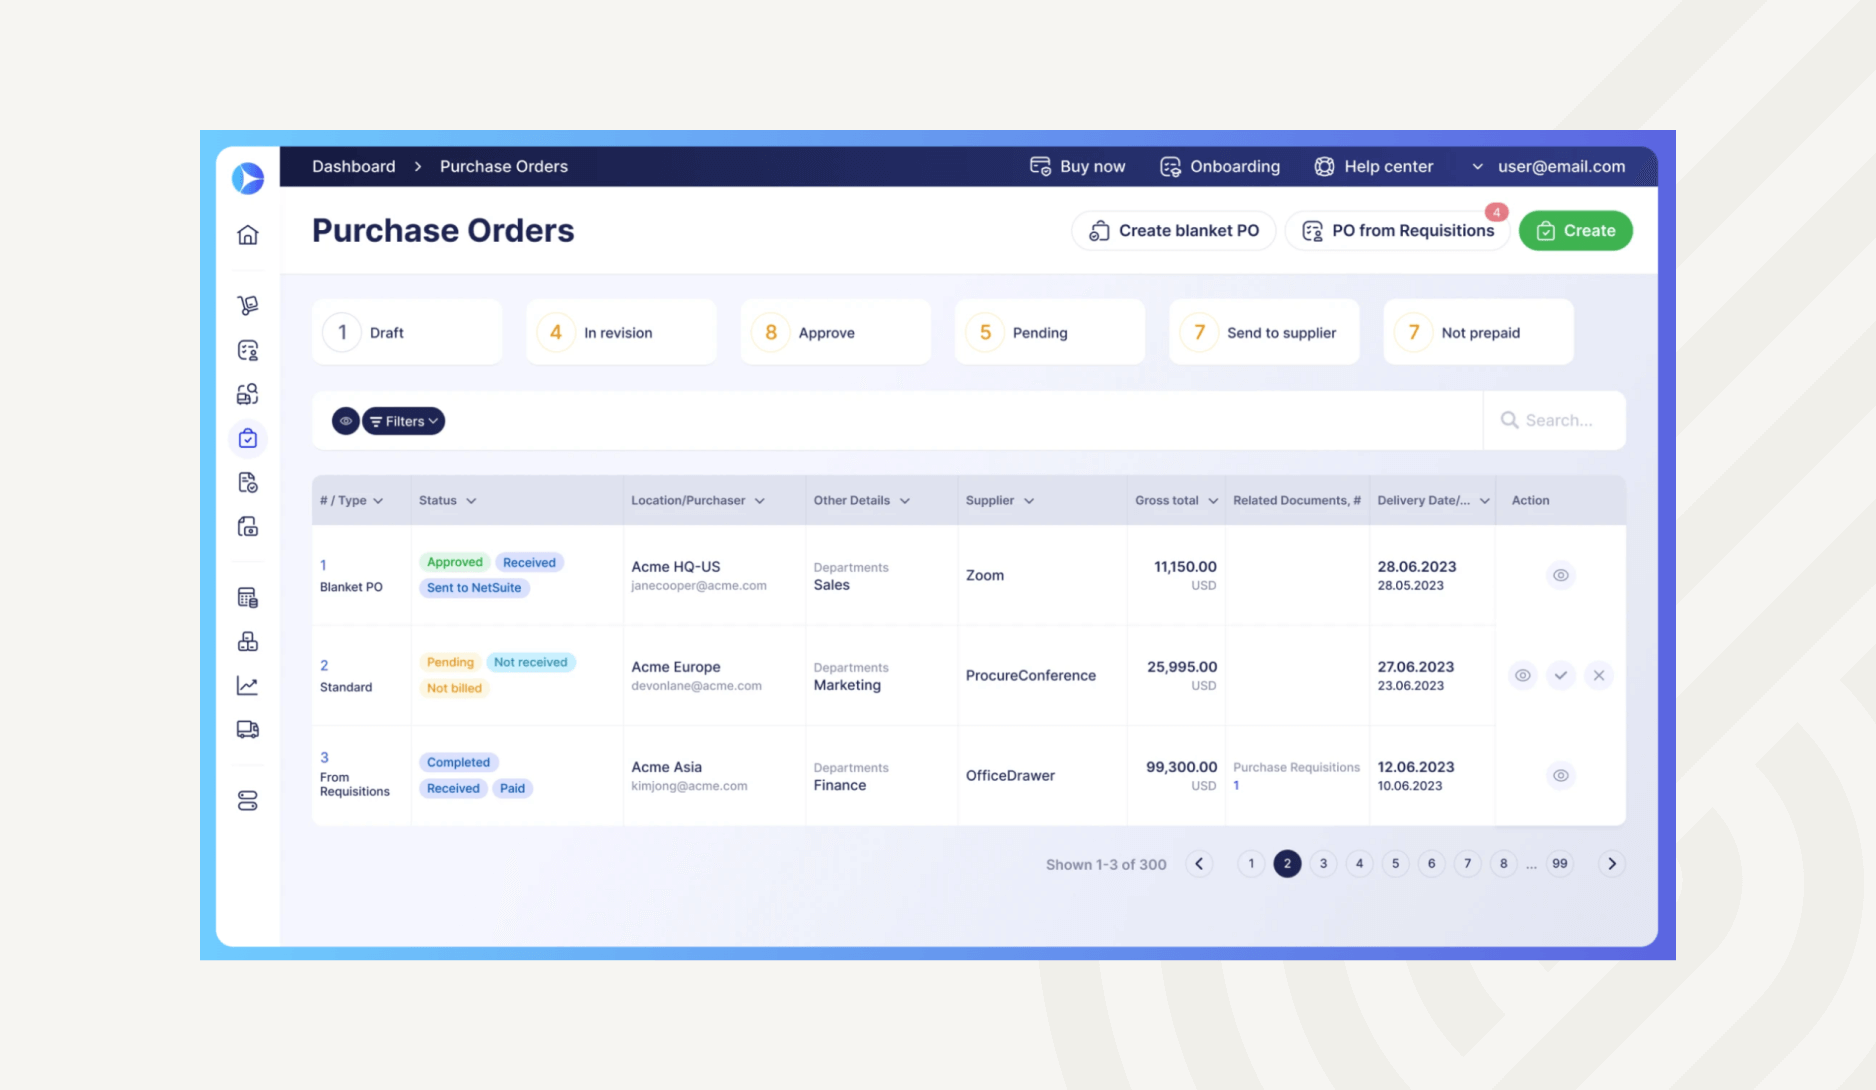Viewport: 1876px width, 1090px height.
Task: Click PO from Requisitions button
Action: click(x=1398, y=231)
